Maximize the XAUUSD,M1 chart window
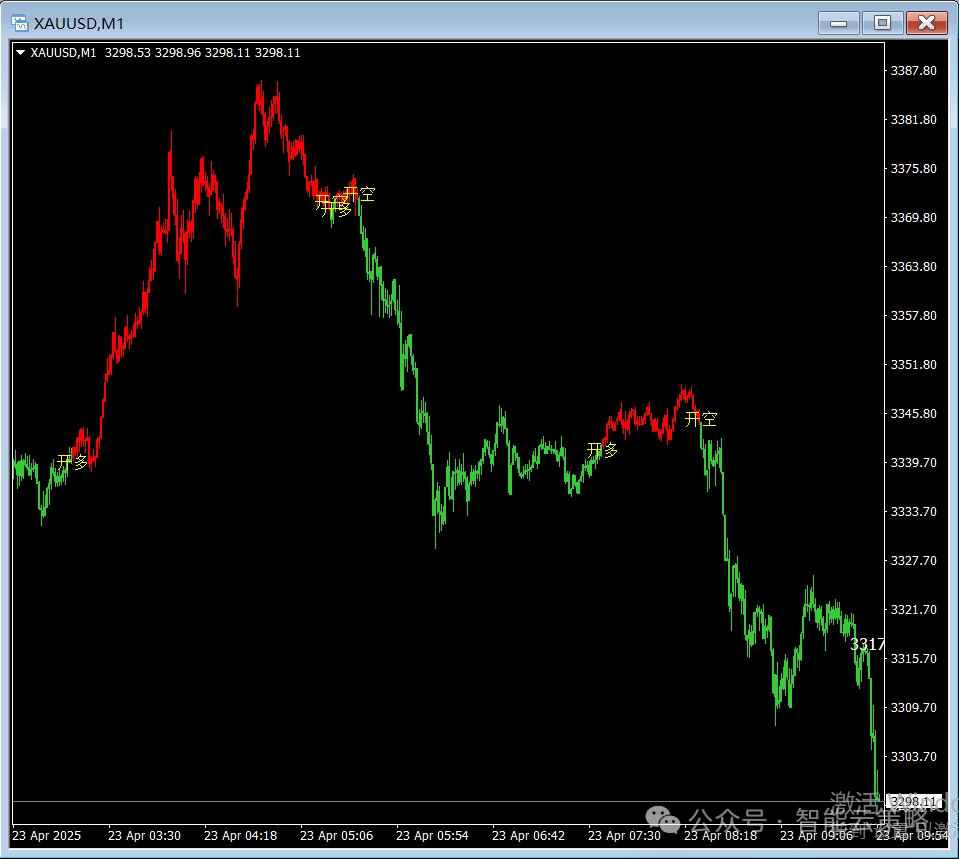Viewport: 959px width, 859px height. pos(882,23)
